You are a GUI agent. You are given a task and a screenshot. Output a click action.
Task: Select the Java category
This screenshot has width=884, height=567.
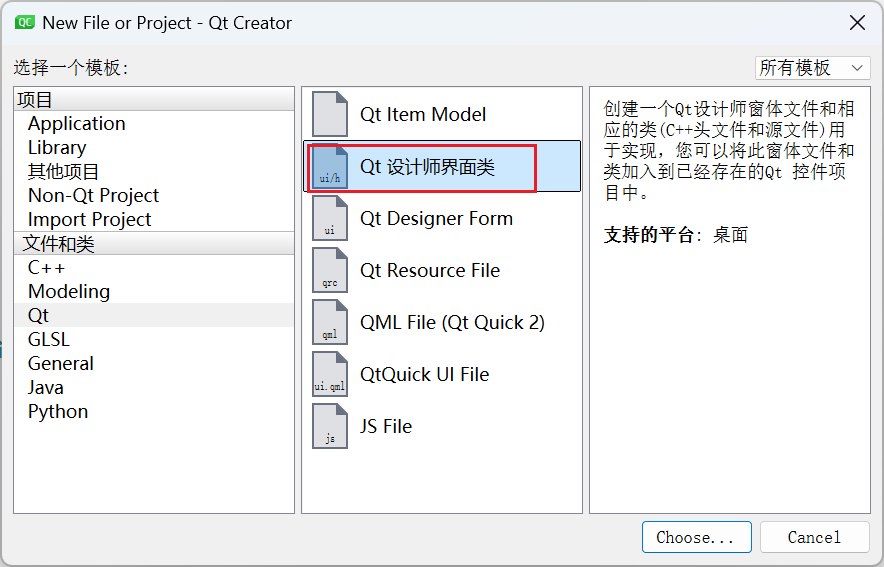(x=154, y=387)
